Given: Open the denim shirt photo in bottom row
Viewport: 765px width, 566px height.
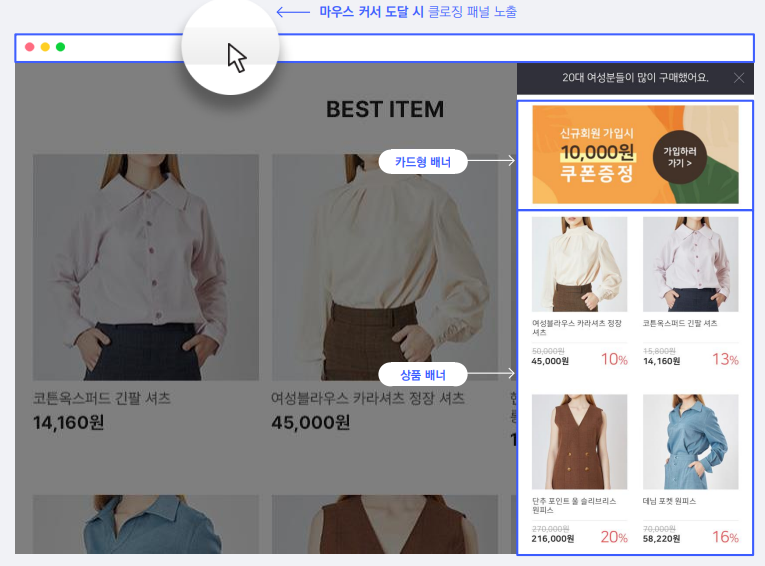Looking at the screenshot, I should pos(146,524).
